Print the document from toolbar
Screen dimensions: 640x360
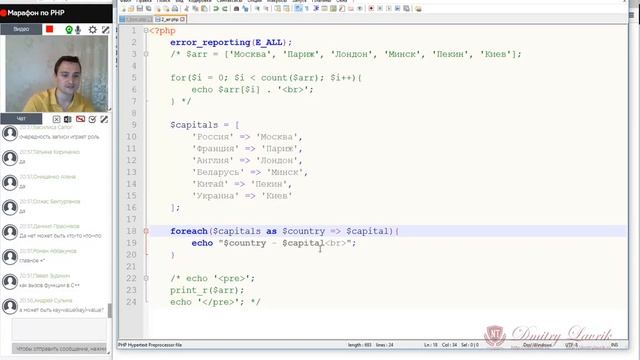175,8
